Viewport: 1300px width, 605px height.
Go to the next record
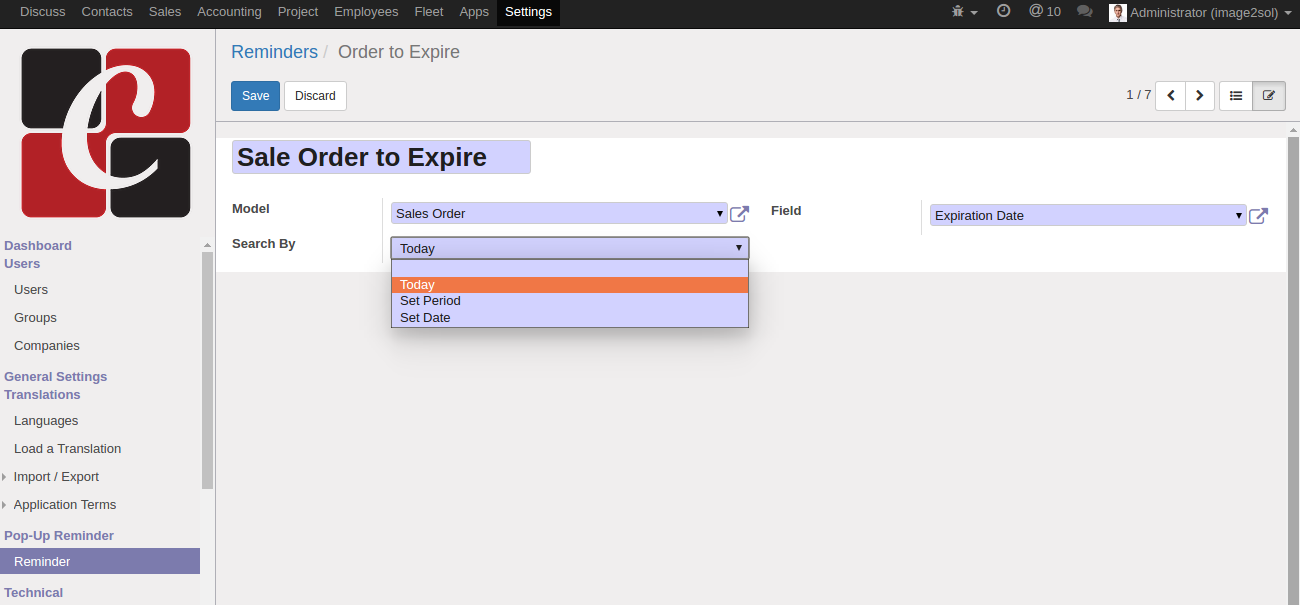pos(1200,96)
